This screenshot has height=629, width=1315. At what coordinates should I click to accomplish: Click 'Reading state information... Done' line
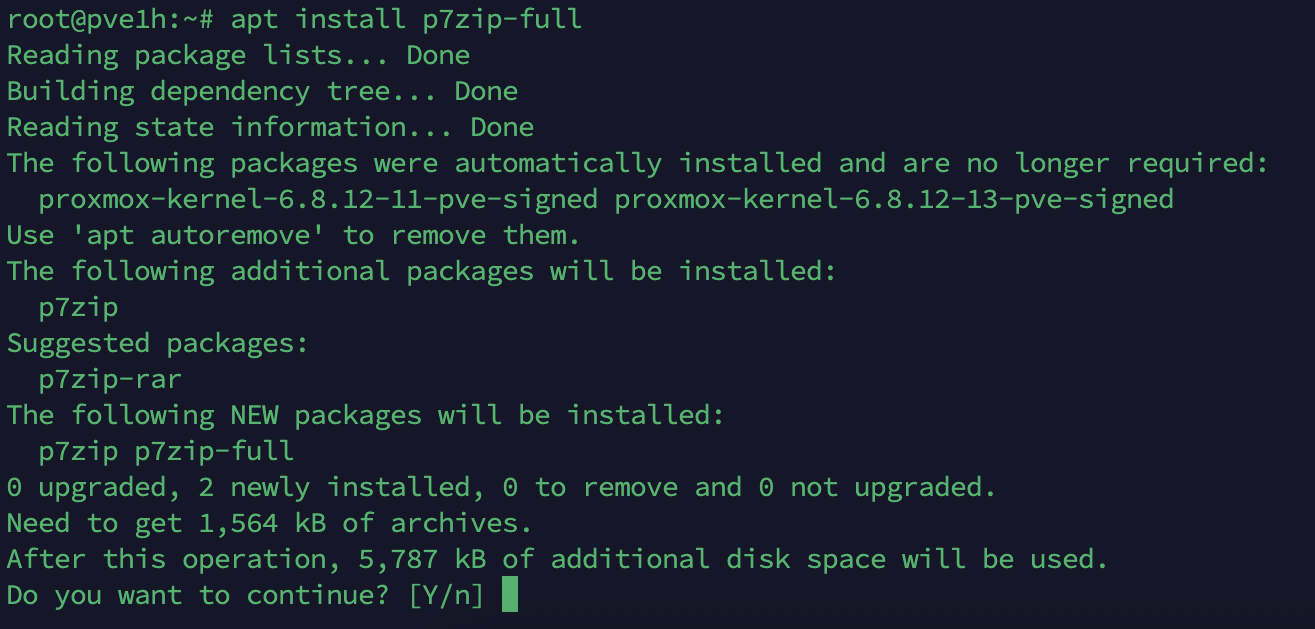[x=270, y=127]
